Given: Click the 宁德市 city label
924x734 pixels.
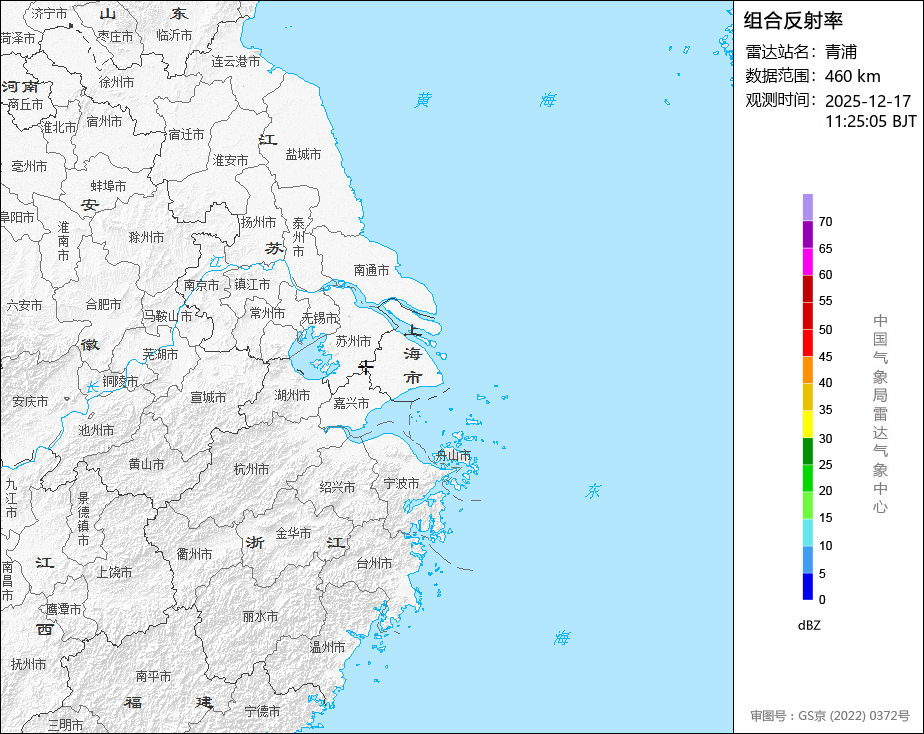Looking at the screenshot, I should [x=262, y=712].
